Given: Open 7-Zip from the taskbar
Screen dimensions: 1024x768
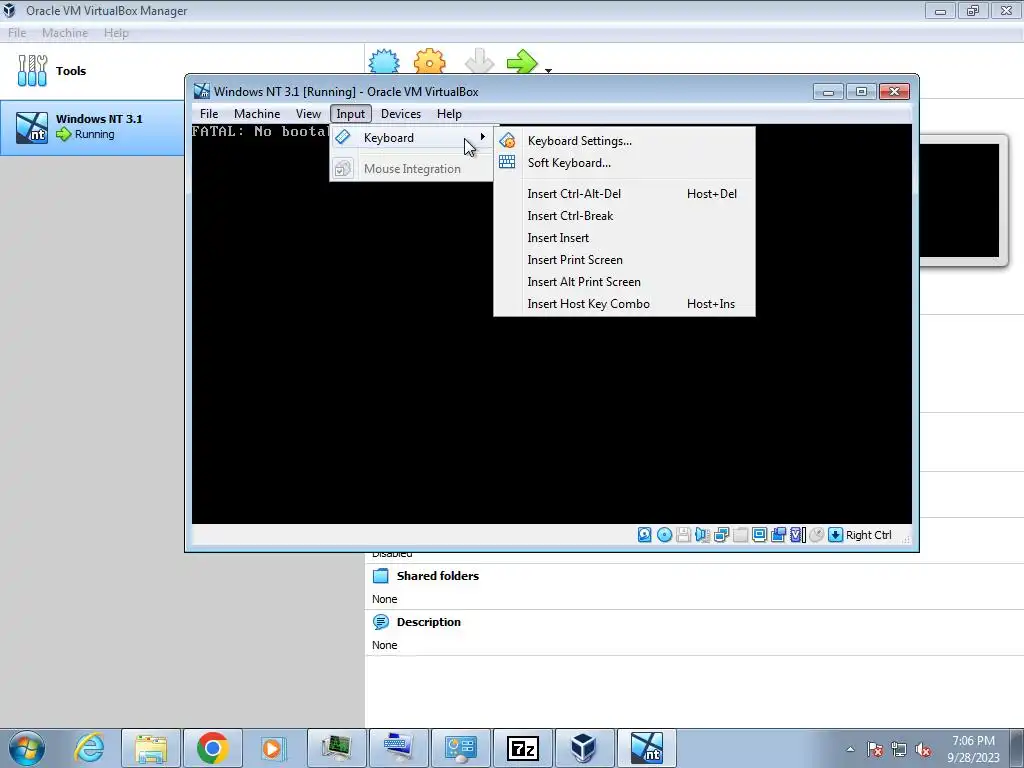Looking at the screenshot, I should [522, 748].
